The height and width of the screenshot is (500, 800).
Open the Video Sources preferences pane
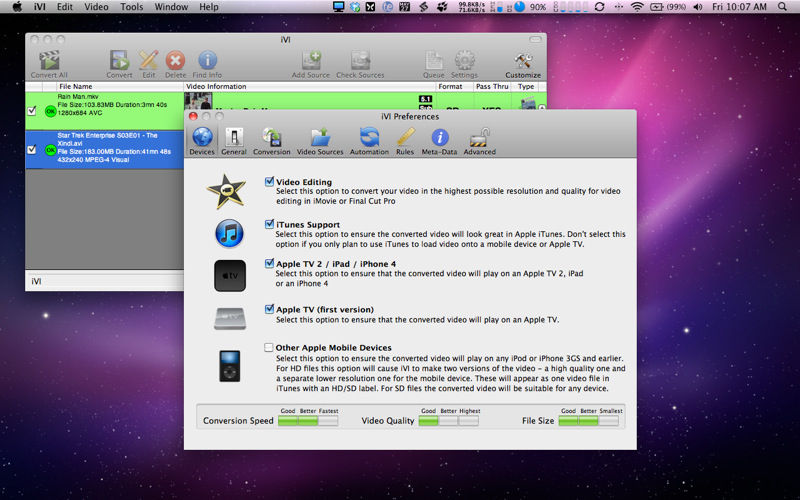320,141
